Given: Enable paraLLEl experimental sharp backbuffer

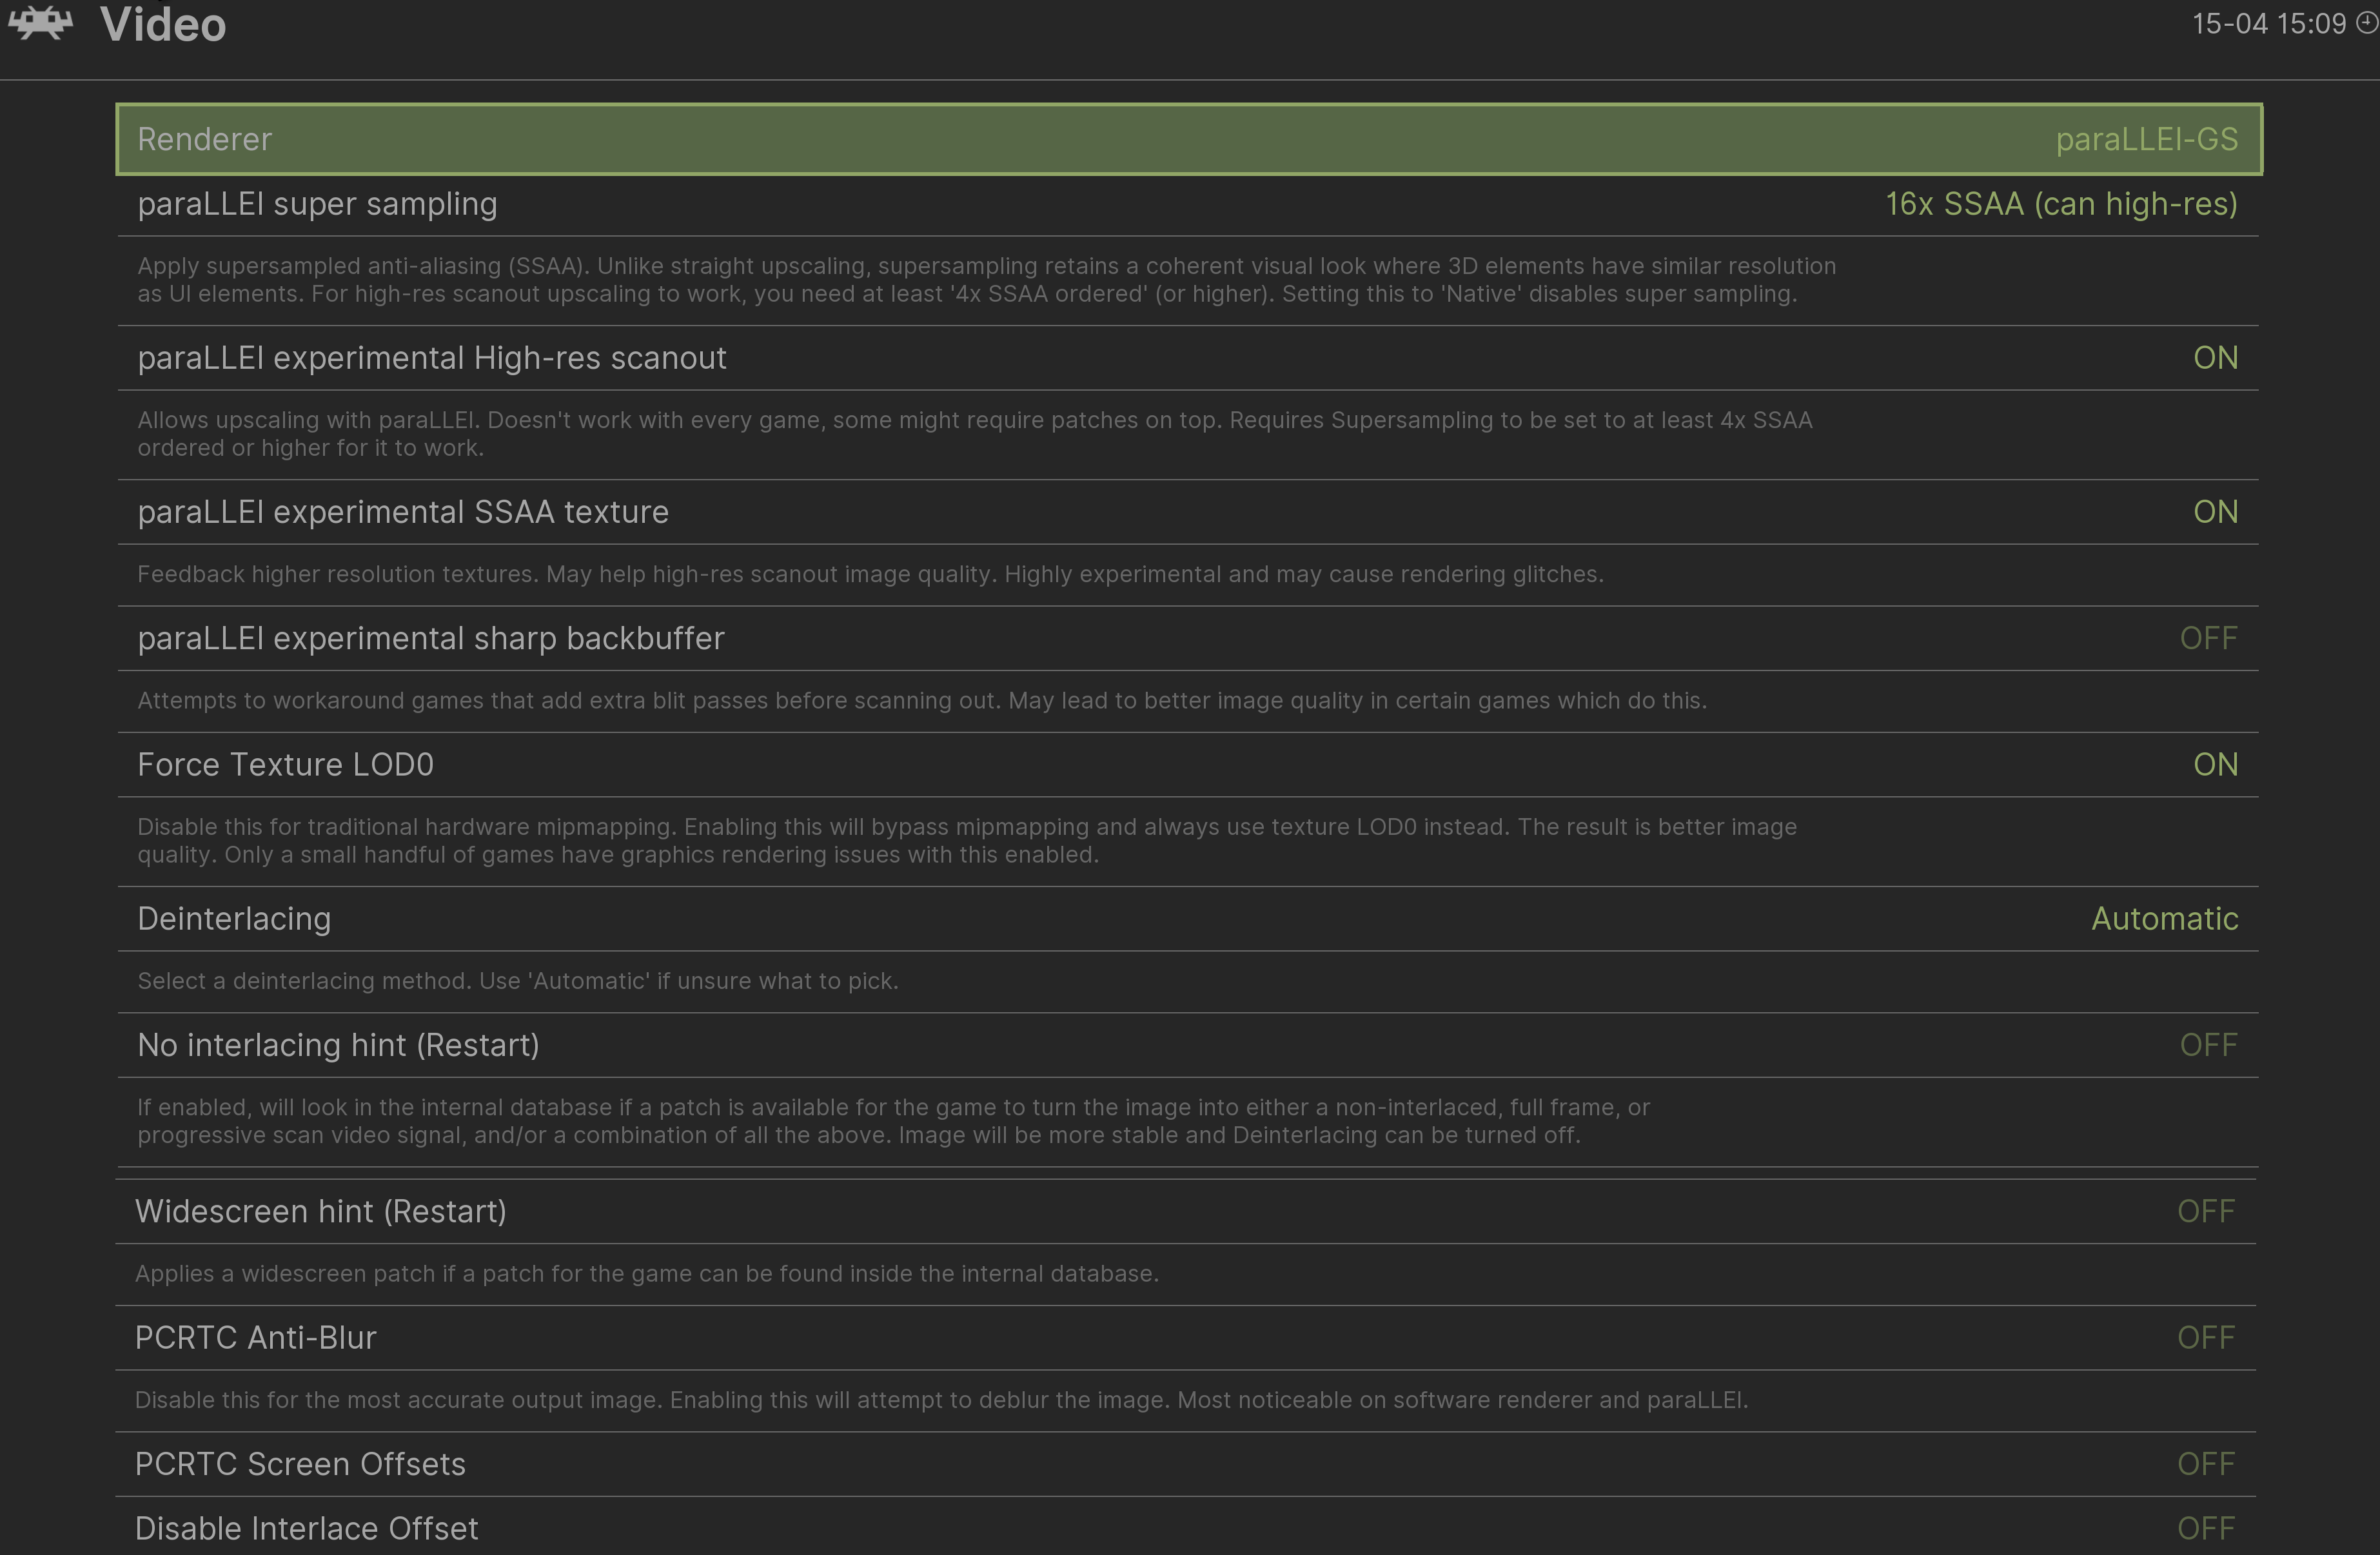Looking at the screenshot, I should click(2208, 638).
